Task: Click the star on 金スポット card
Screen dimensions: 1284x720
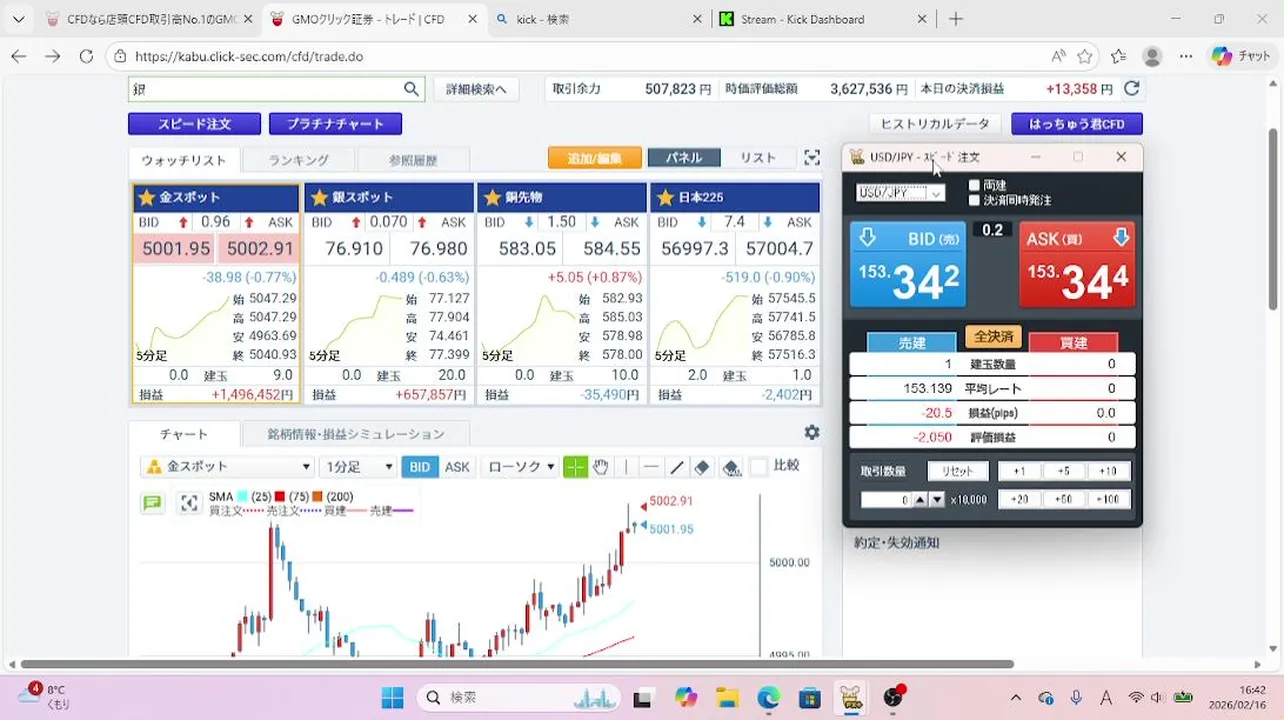Action: pos(147,197)
